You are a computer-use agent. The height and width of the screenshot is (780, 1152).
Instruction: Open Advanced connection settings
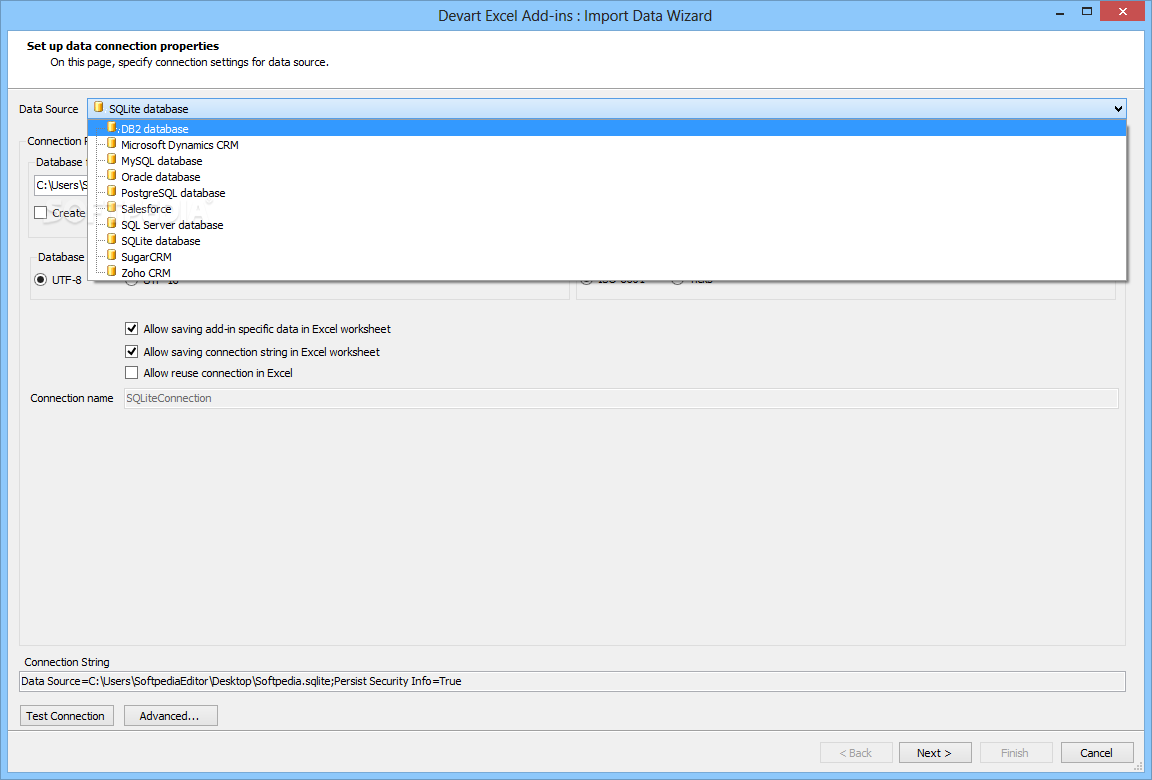[x=170, y=716]
